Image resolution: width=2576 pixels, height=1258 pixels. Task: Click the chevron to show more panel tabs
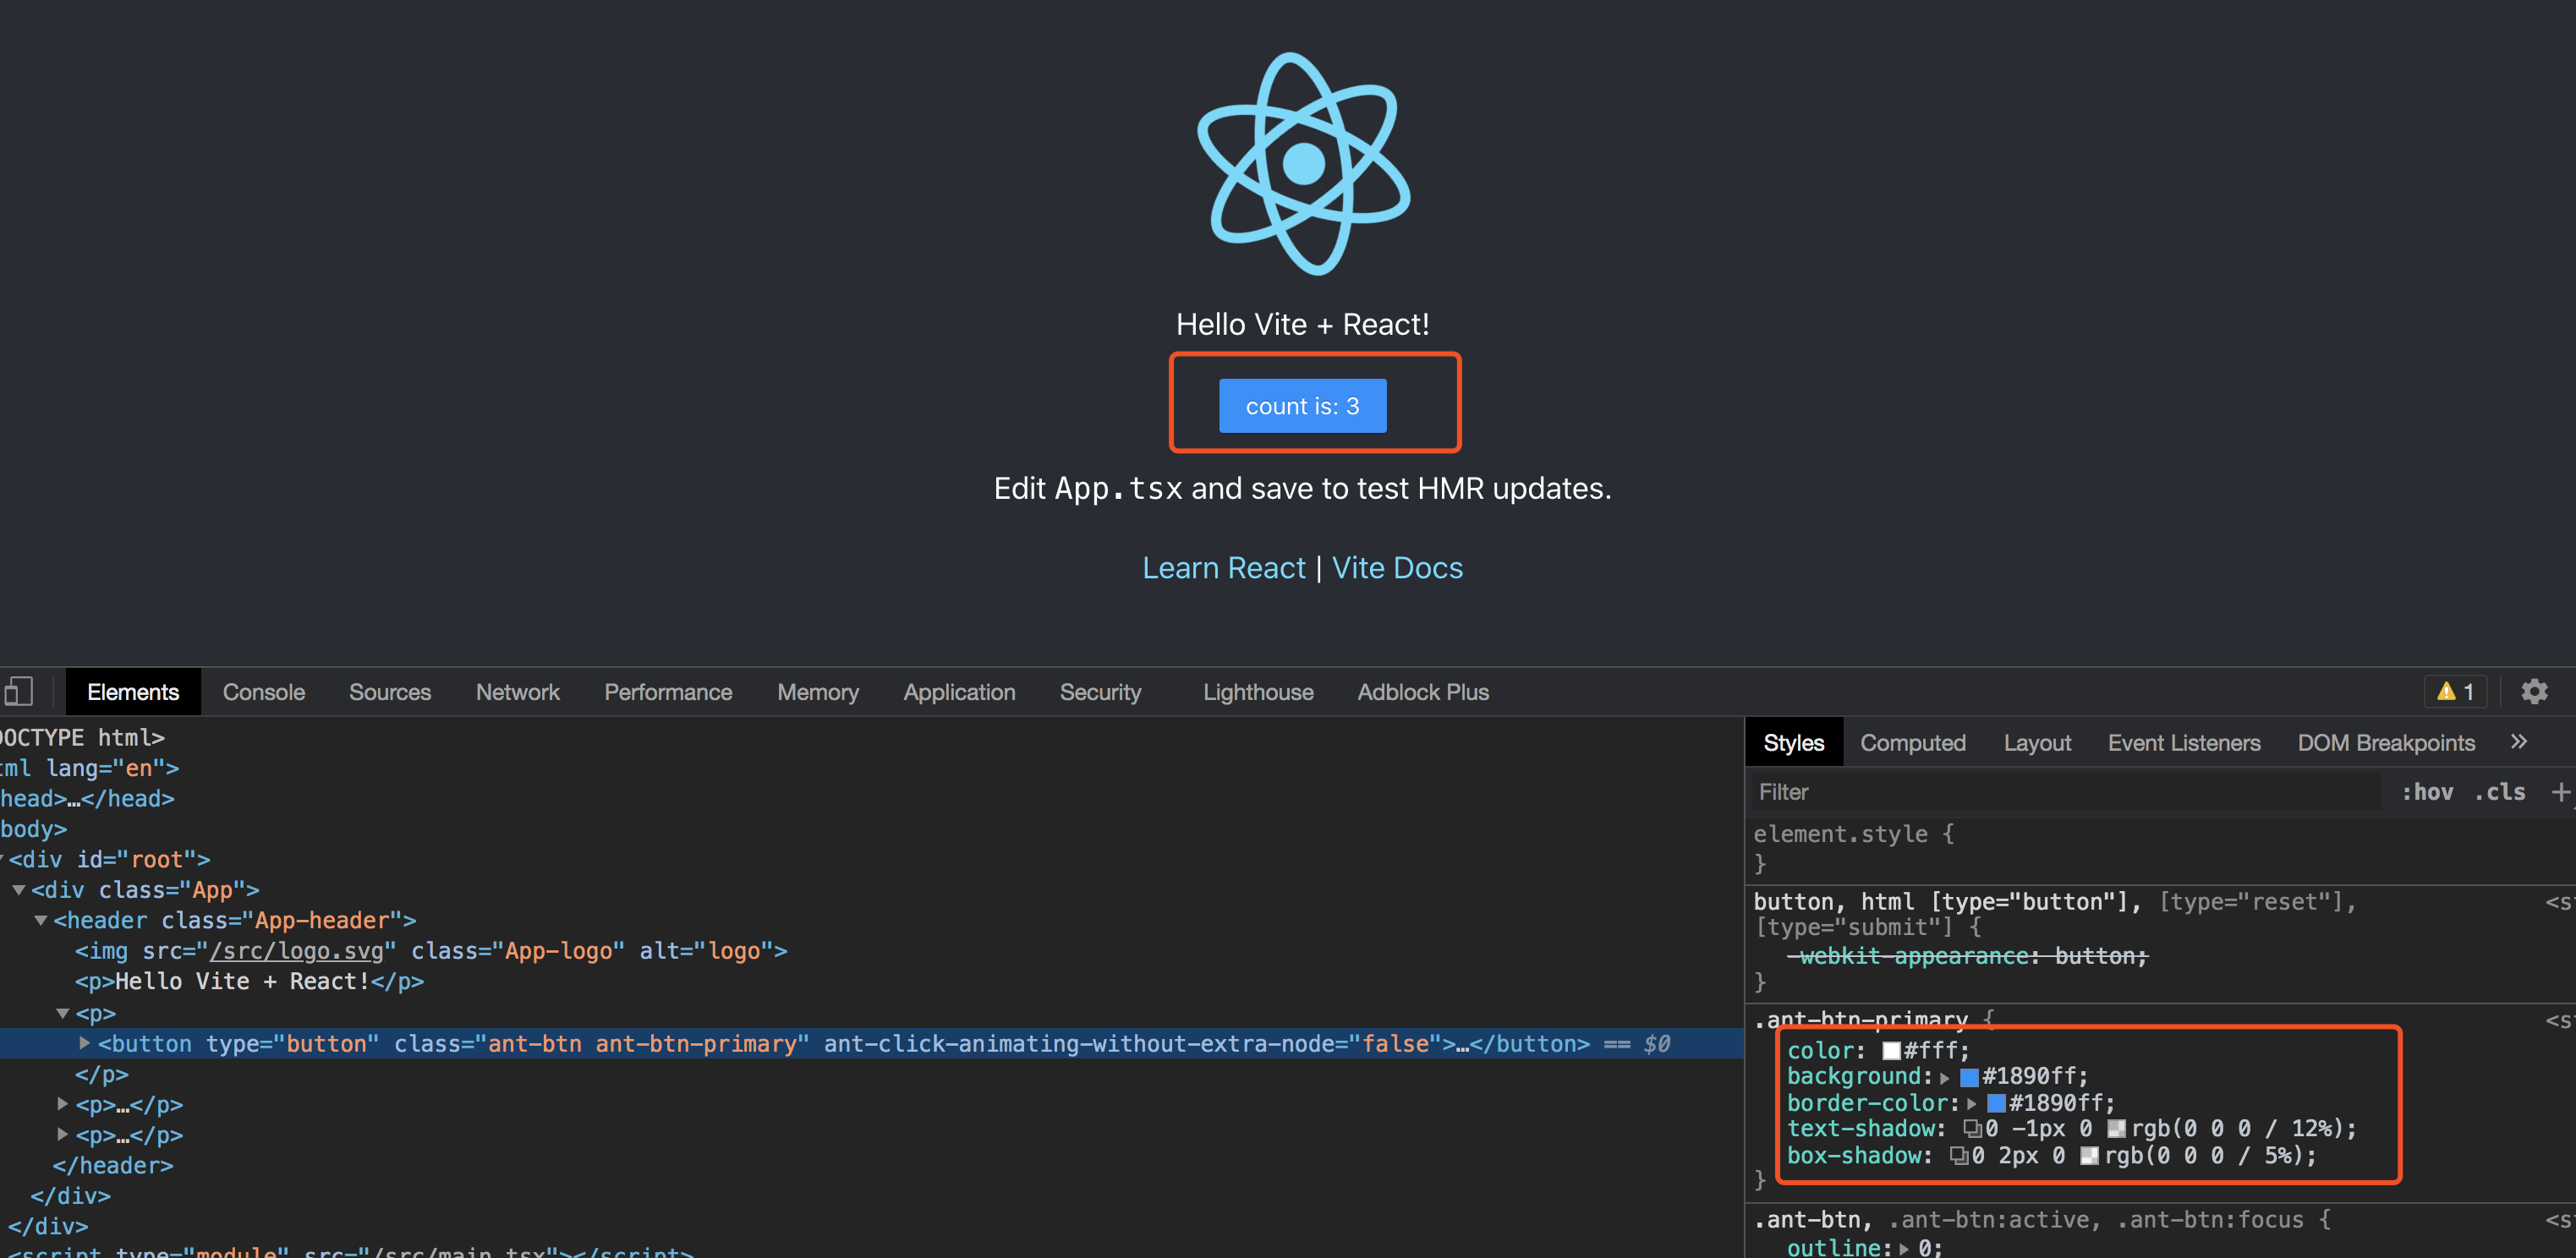2521,741
